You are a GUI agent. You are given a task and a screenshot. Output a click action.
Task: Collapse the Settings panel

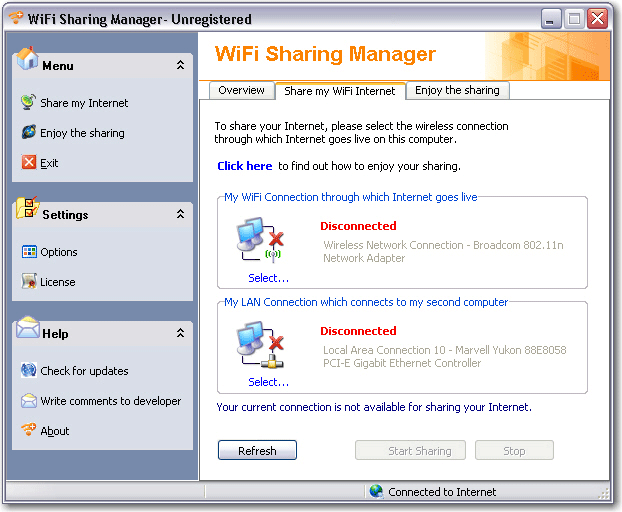click(180, 214)
